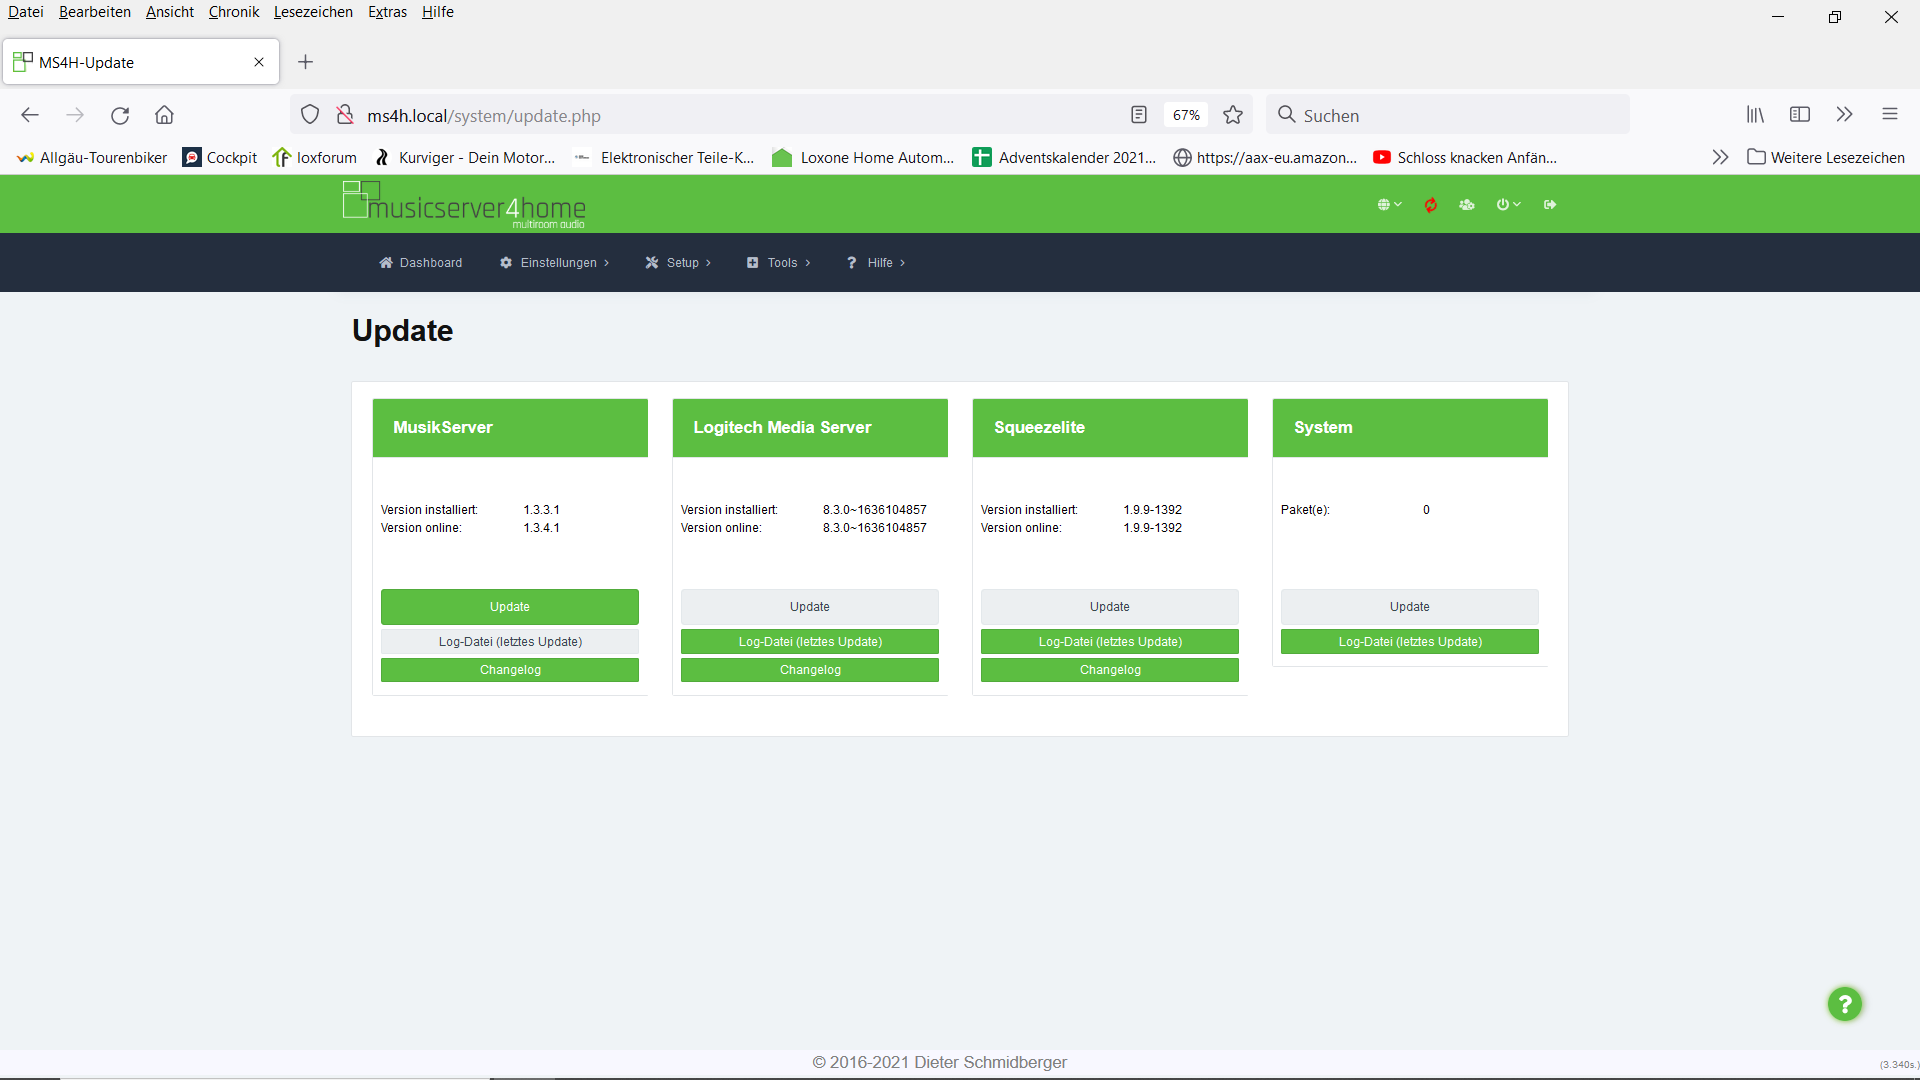Click the red update refresh icon
Image resolution: width=1920 pixels, height=1080 pixels.
pyautogui.click(x=1431, y=205)
